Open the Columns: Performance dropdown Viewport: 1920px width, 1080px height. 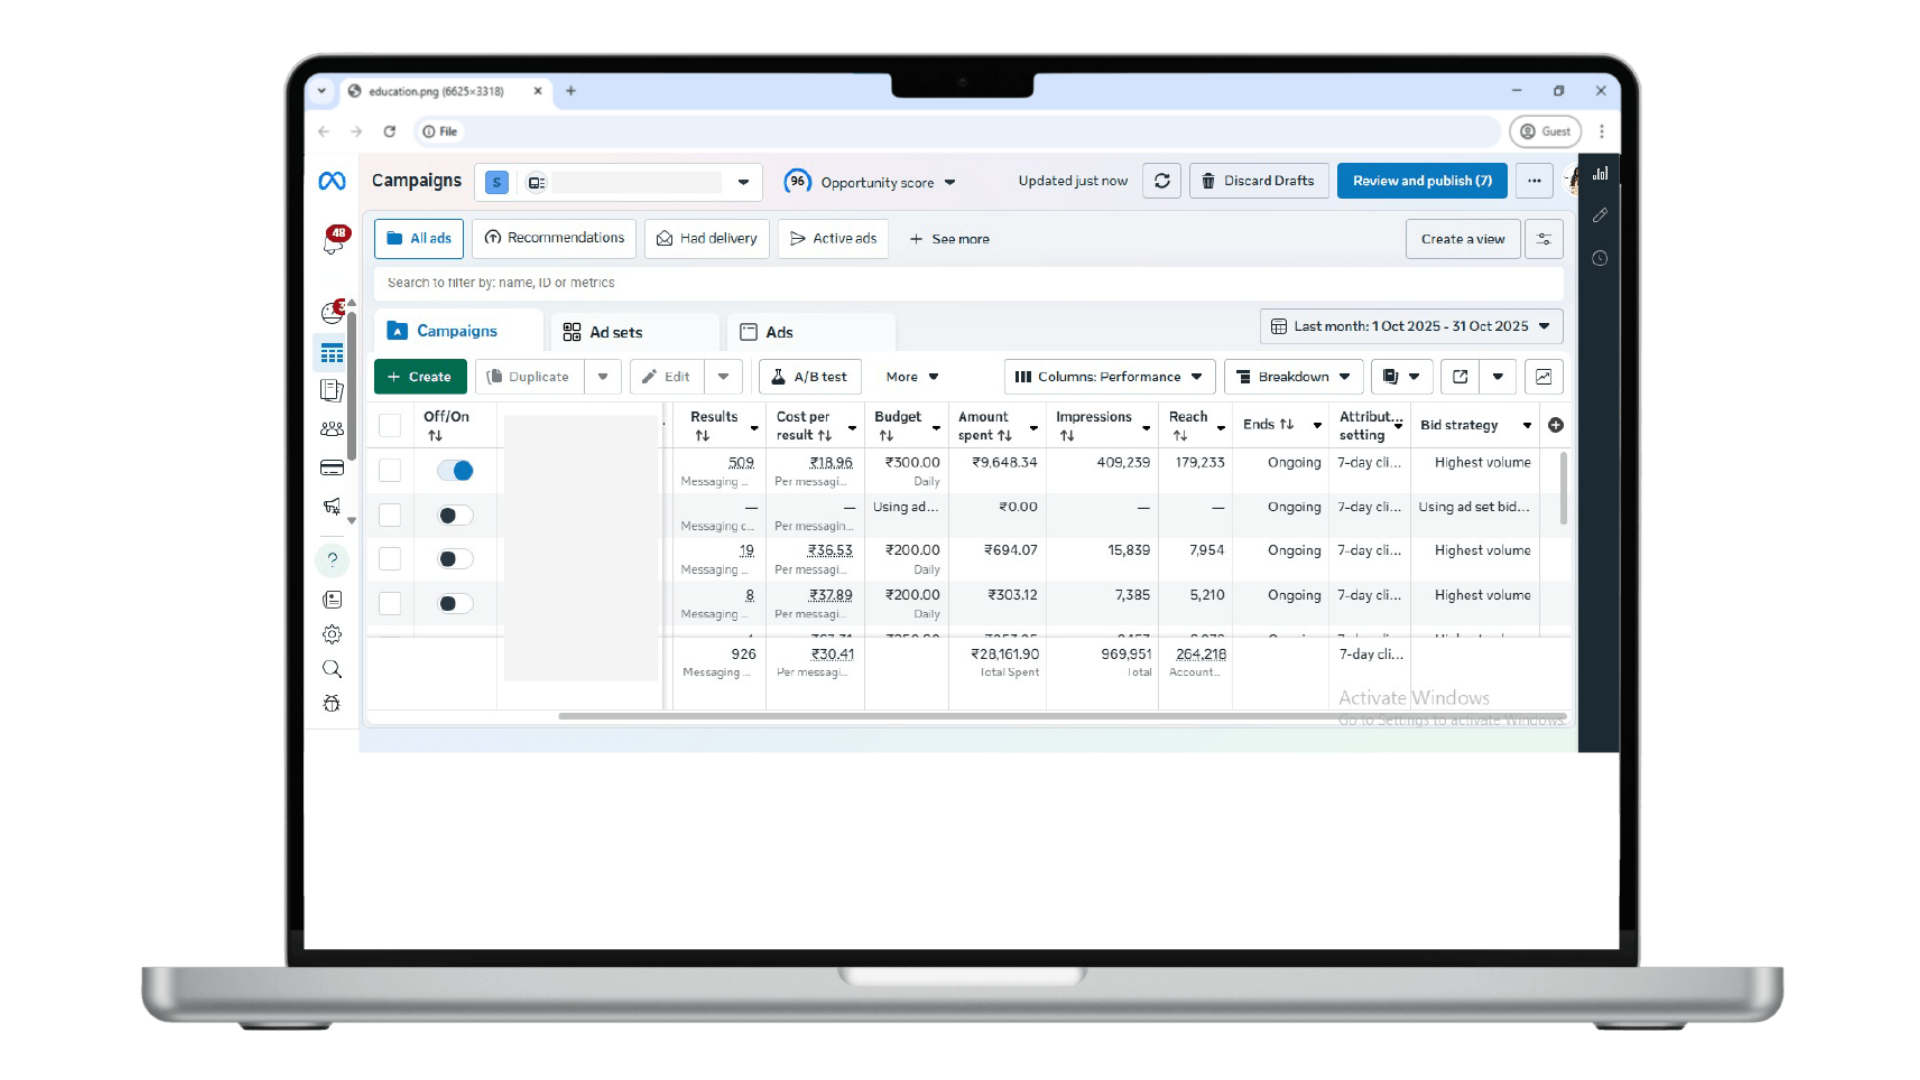coord(1108,377)
